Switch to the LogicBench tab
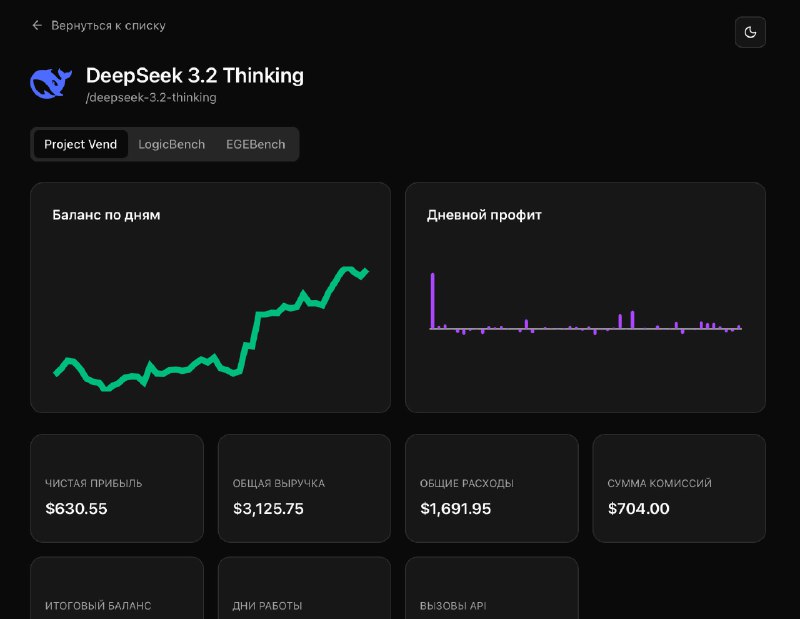The height and width of the screenshot is (619, 800). pyautogui.click(x=172, y=144)
